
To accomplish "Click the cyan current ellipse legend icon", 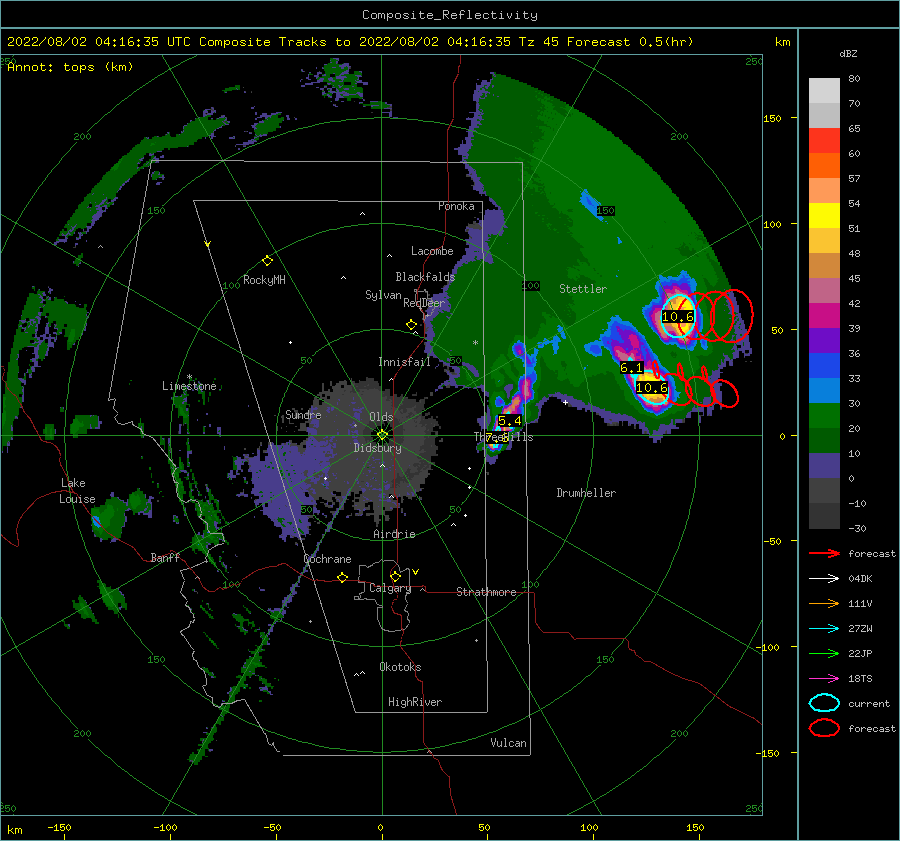I will 824,703.
